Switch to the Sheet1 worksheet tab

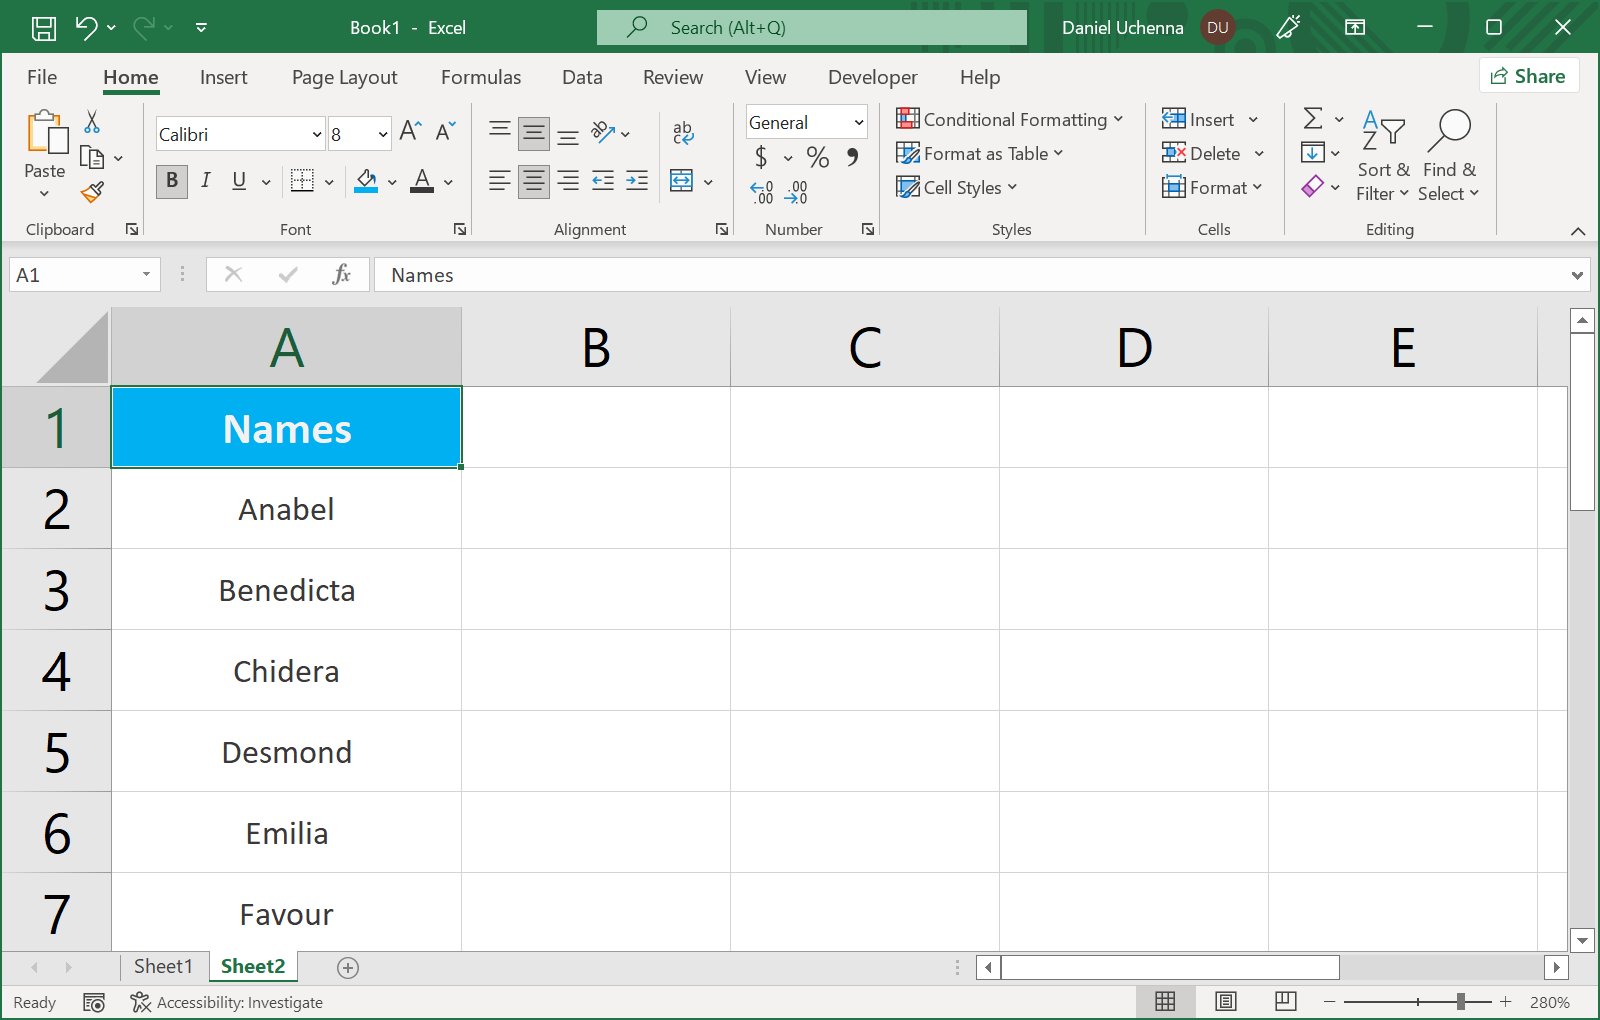(162, 966)
